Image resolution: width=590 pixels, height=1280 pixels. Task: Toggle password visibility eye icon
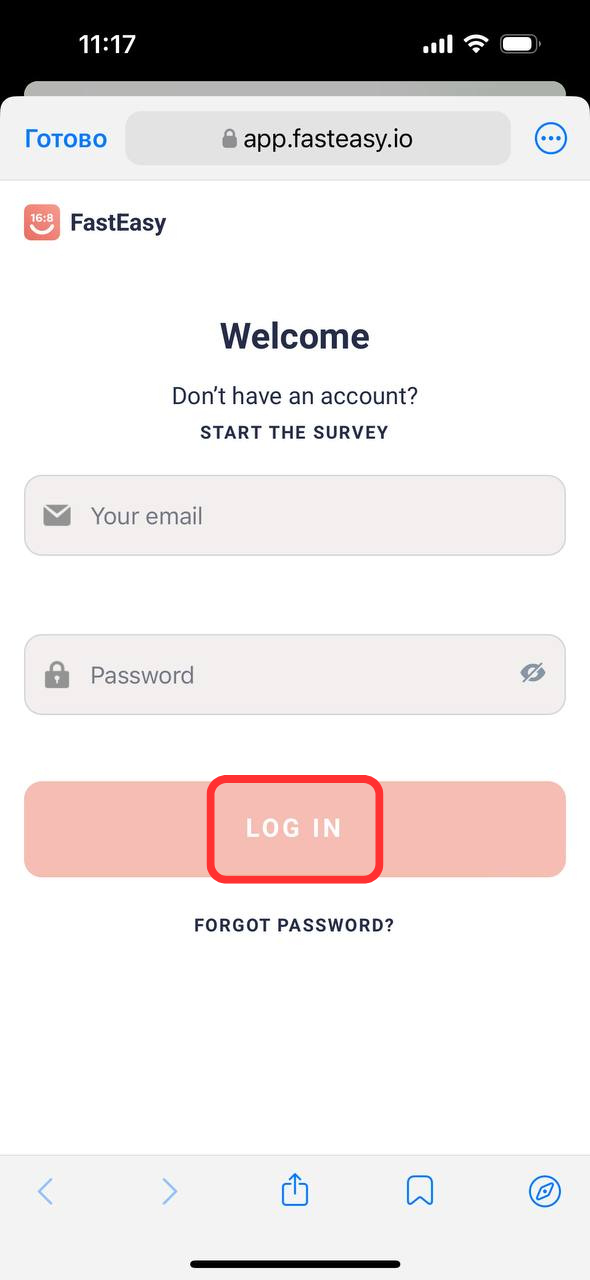[x=533, y=673]
